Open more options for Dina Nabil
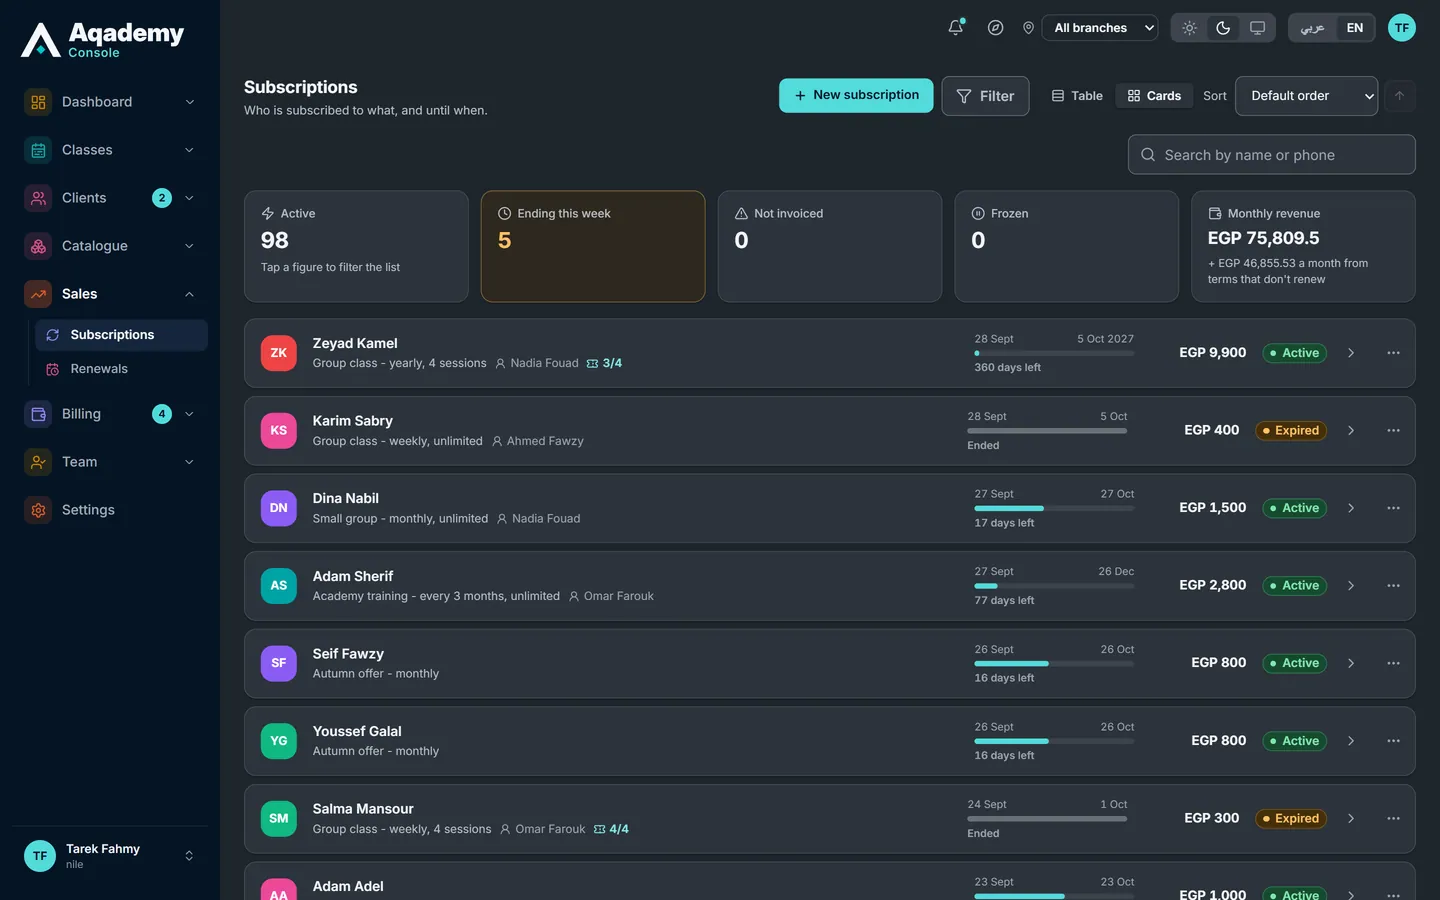The image size is (1440, 900). pos(1393,508)
